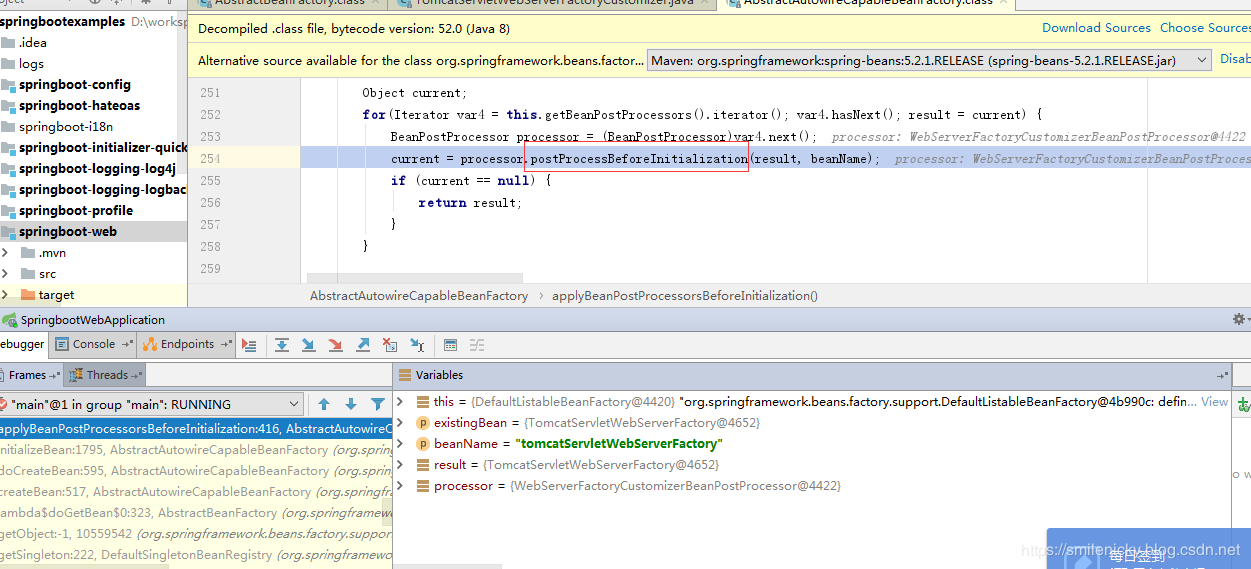Click the Step Over debugger icon
1251x569 pixels.
[x=282, y=345]
